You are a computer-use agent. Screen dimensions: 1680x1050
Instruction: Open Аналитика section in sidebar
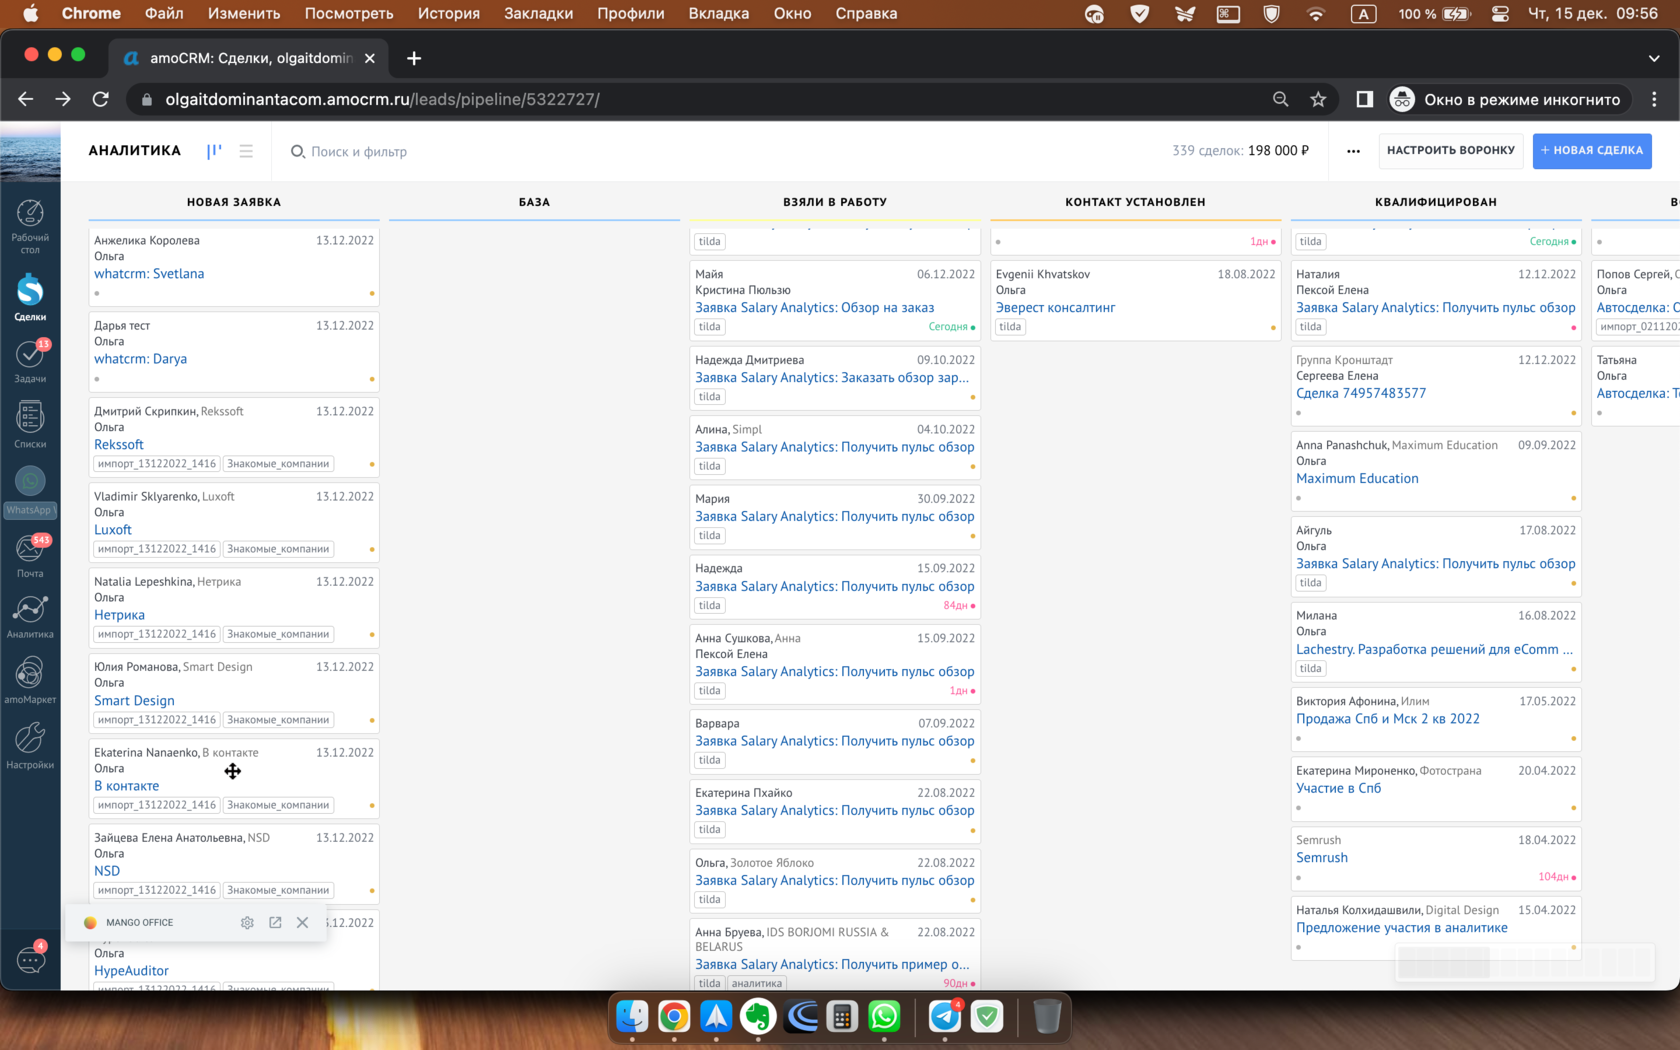pos(30,617)
